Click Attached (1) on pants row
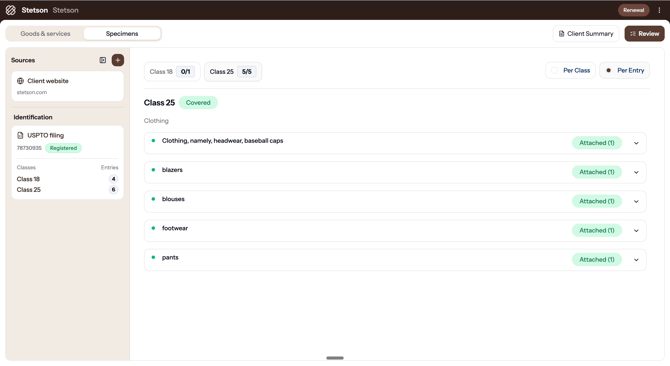This screenshot has height=366, width=670. (x=597, y=260)
